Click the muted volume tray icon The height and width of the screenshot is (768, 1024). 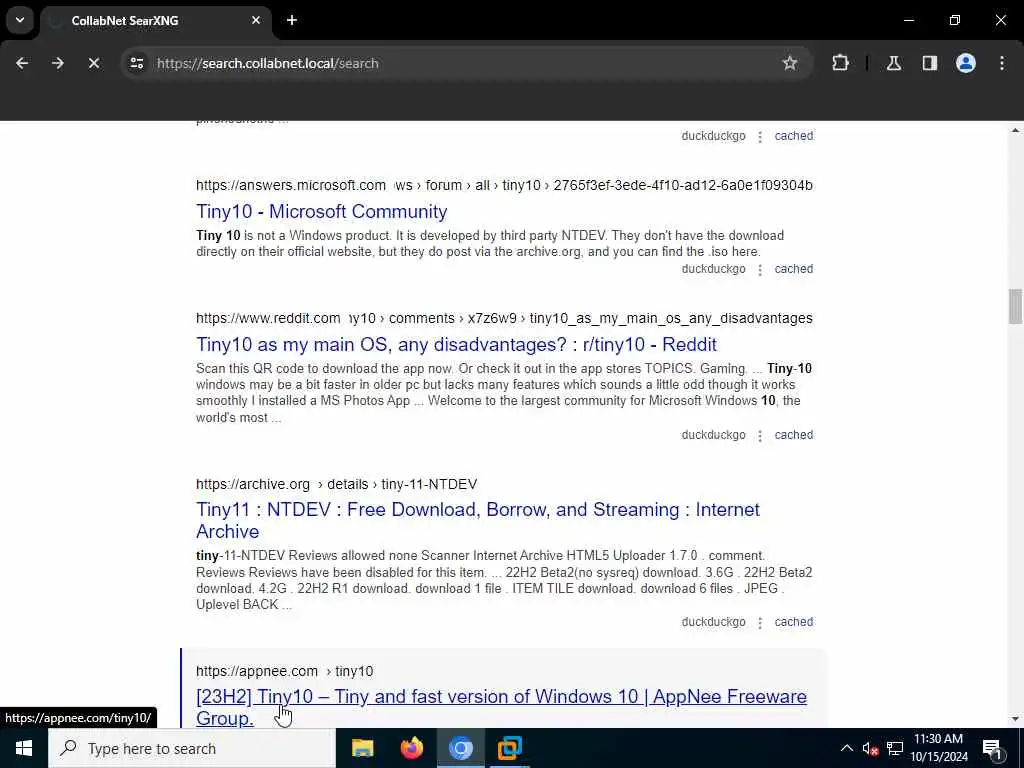[x=870, y=748]
